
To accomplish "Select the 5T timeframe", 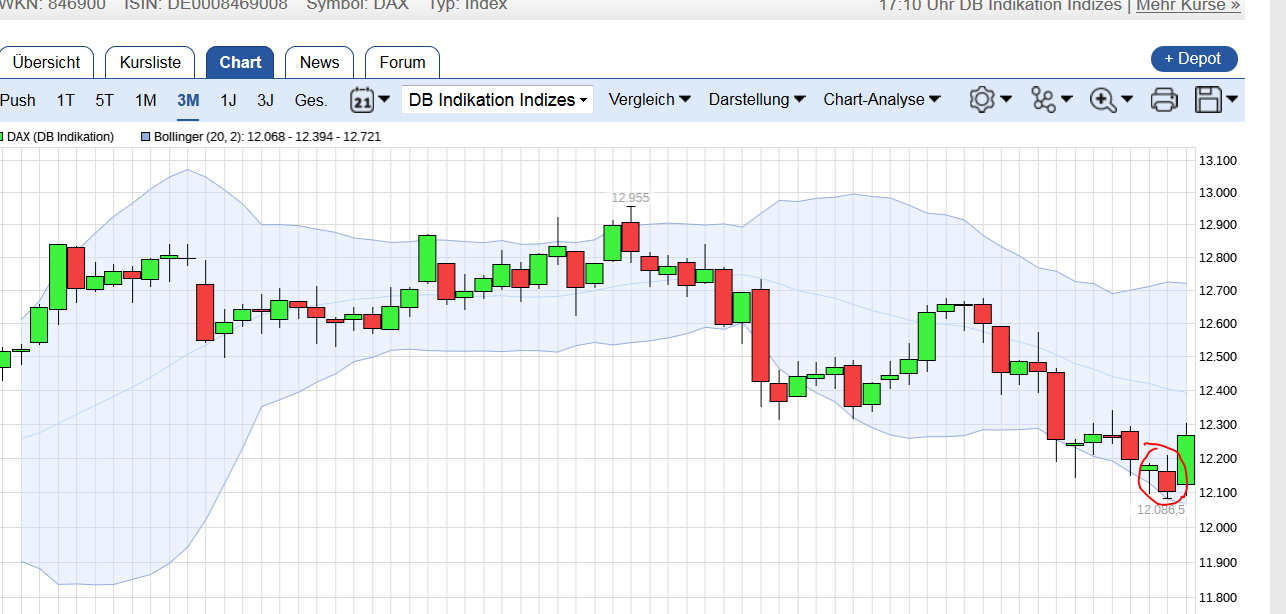I will point(104,100).
